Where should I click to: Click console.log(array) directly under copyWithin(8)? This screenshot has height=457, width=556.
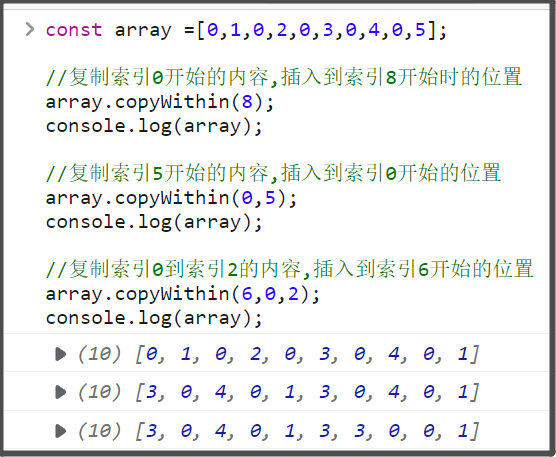pos(154,127)
